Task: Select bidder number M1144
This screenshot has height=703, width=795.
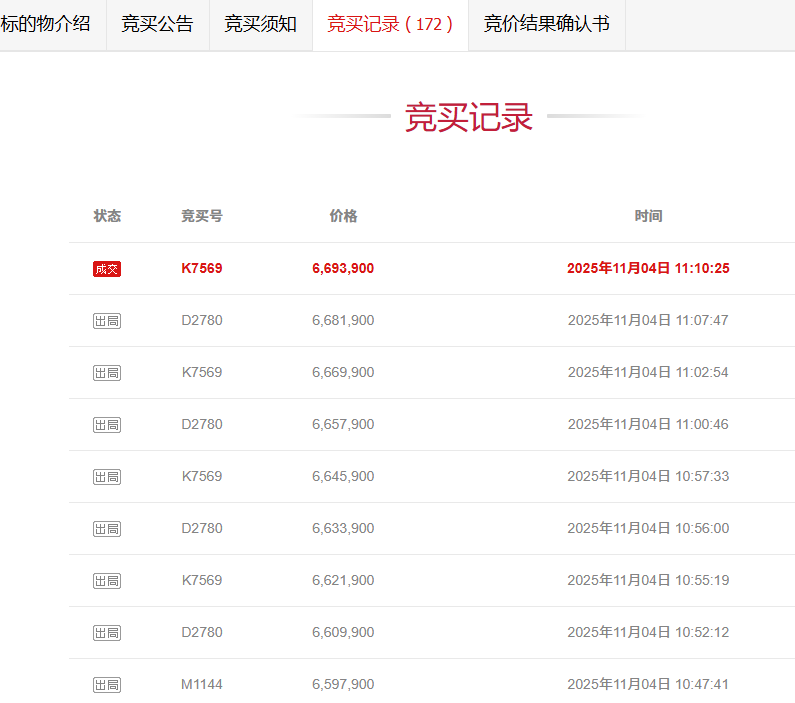Action: coord(202,684)
